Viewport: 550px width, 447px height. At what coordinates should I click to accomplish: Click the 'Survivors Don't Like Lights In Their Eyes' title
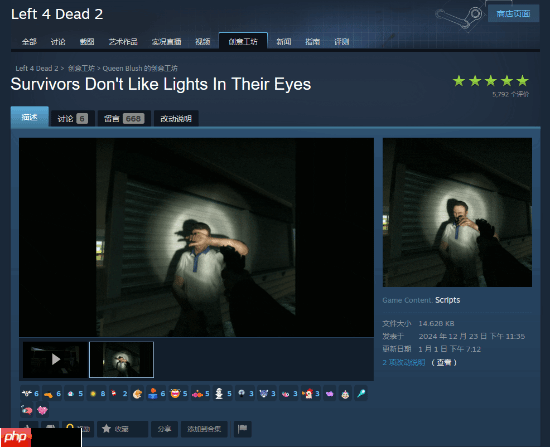[161, 84]
